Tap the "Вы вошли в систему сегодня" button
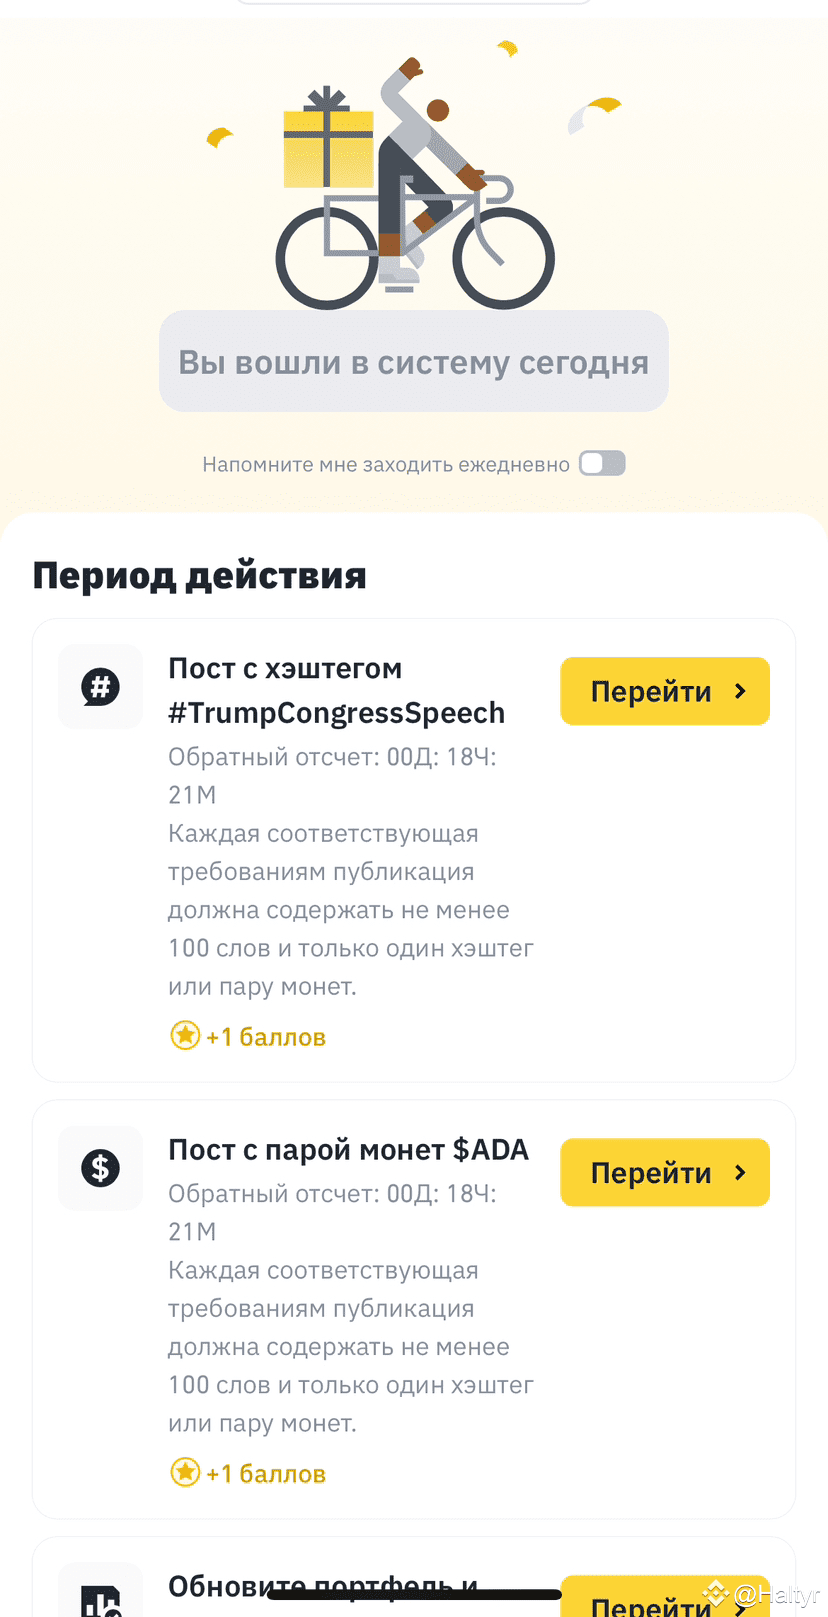 pos(413,362)
